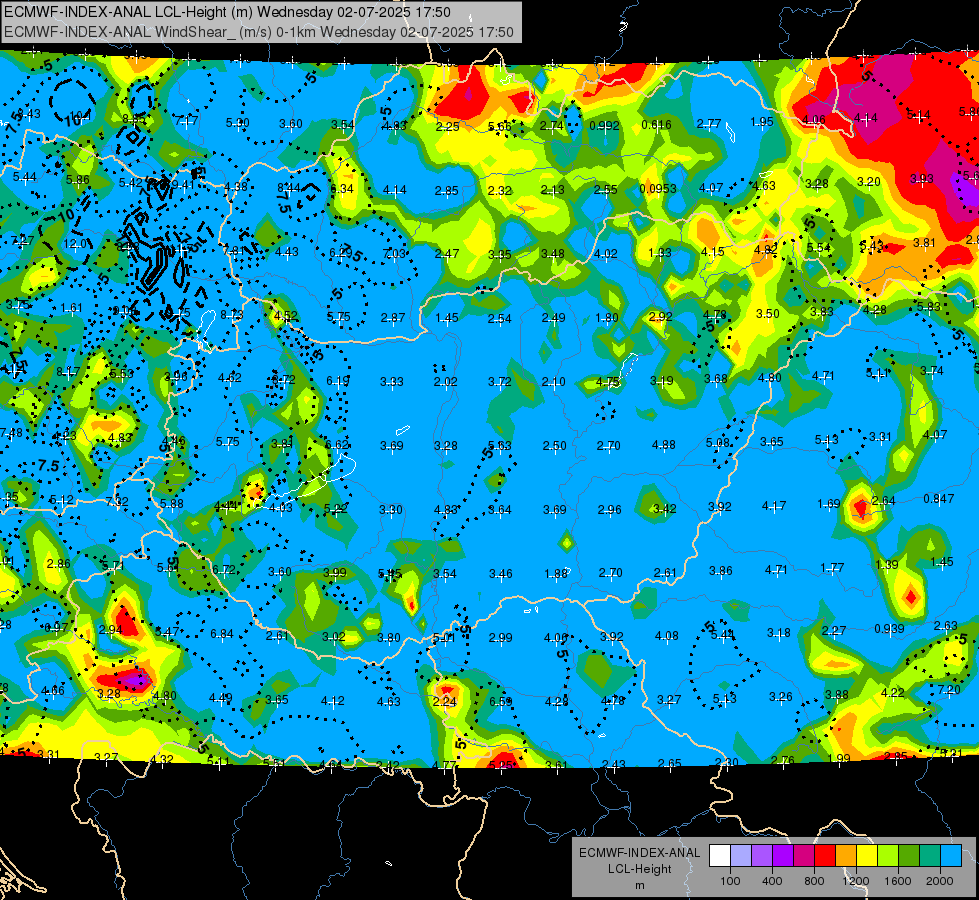Click the legend tick label '800'
Screen dimensions: 979x900
[814, 881]
